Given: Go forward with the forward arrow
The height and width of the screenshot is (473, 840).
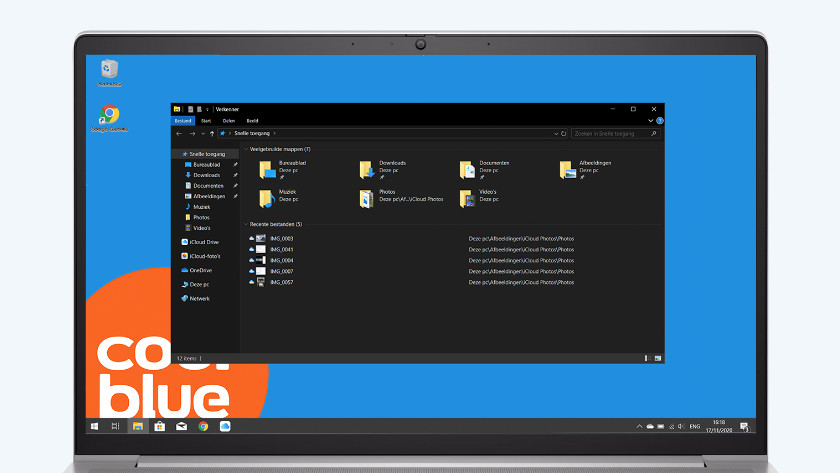Looking at the screenshot, I should click(x=192, y=133).
